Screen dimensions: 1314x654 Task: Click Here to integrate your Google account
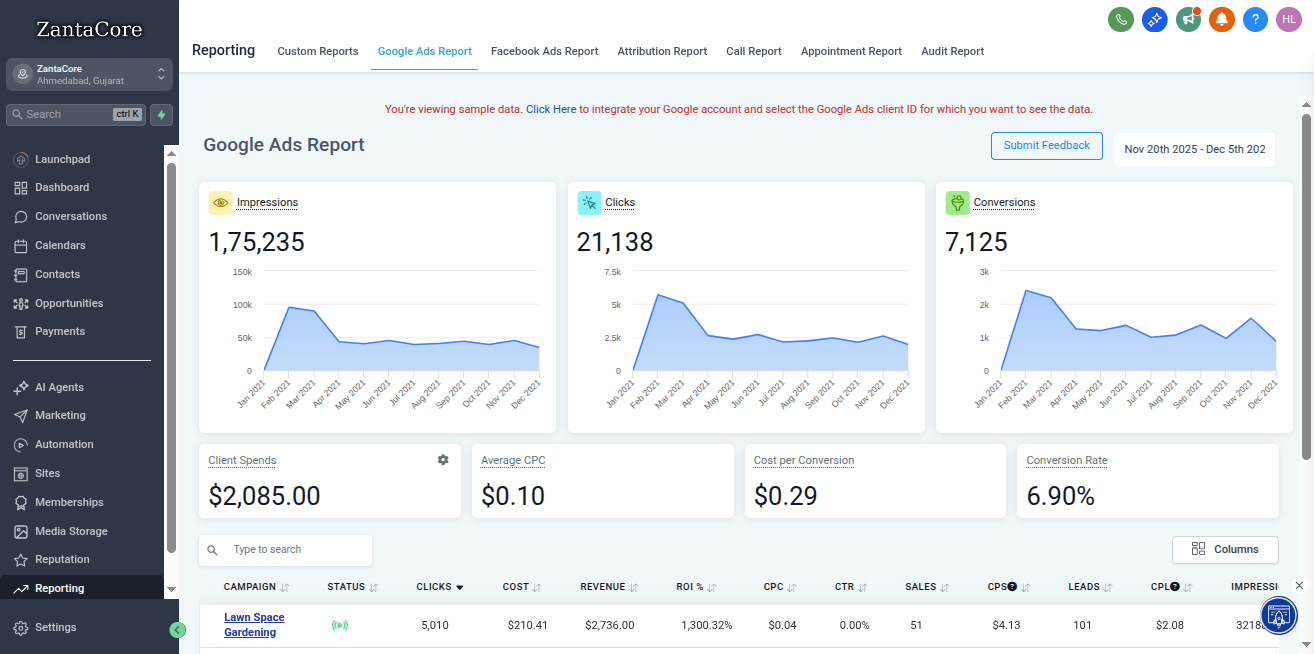pos(551,109)
